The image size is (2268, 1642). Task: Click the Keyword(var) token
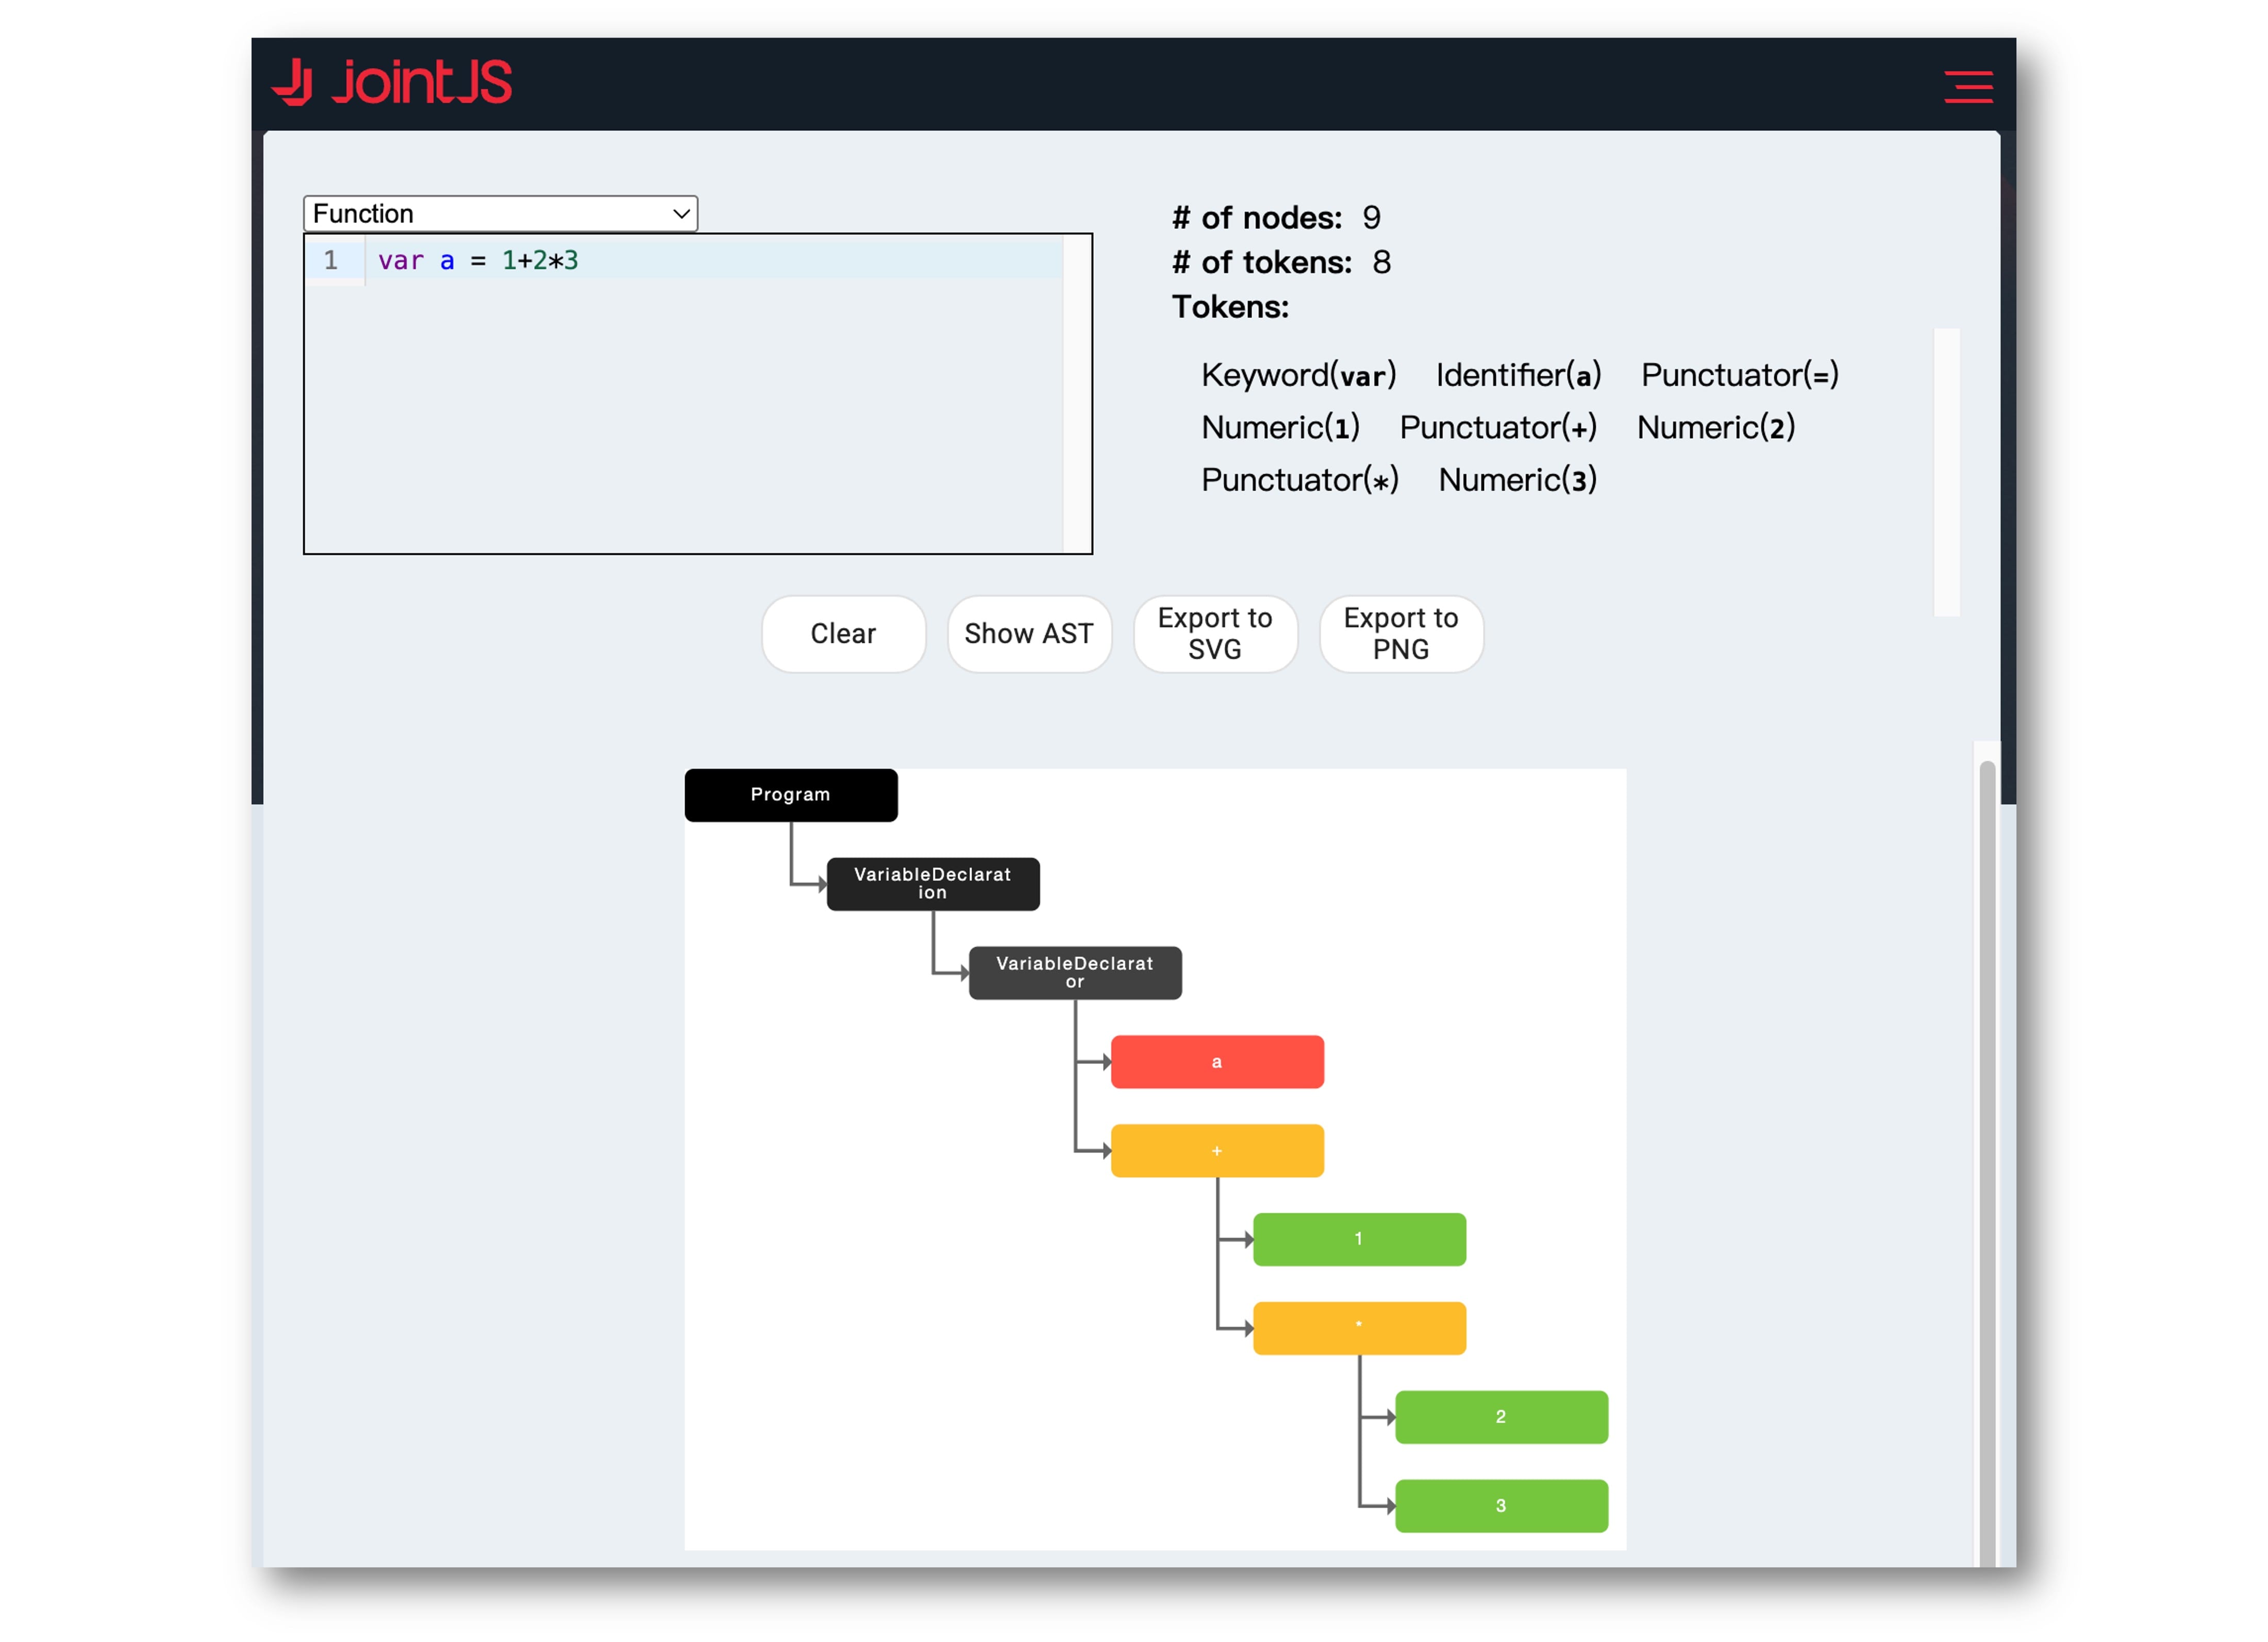(x=1298, y=376)
